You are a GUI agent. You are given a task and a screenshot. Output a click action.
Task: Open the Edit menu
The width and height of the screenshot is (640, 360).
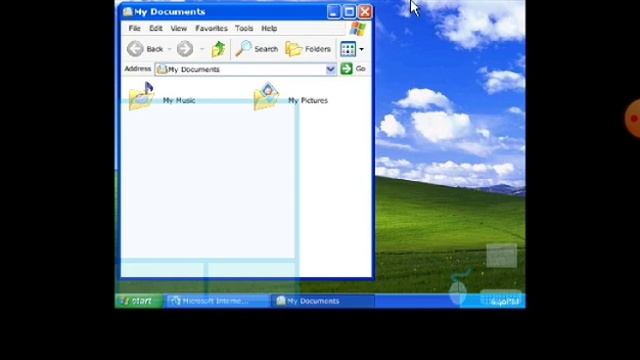point(156,28)
